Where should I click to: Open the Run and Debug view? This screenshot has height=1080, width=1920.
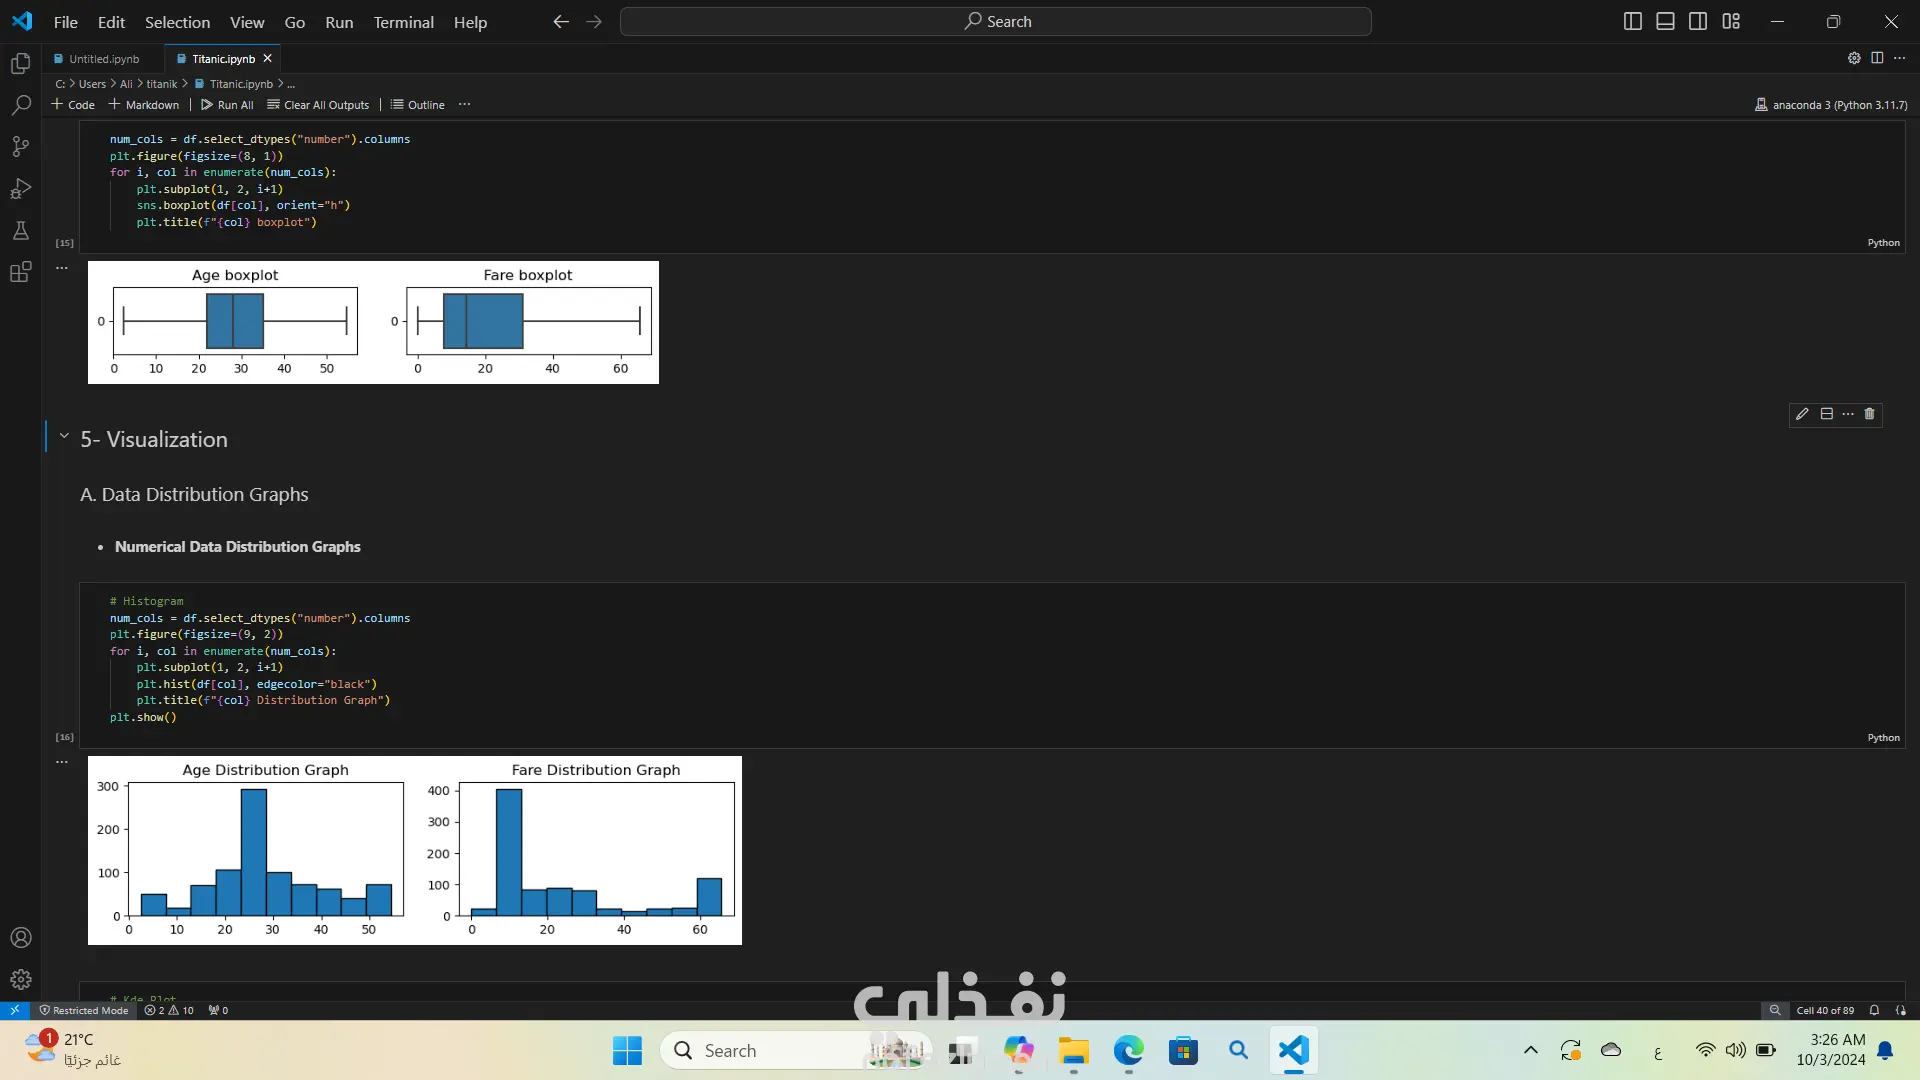20,189
